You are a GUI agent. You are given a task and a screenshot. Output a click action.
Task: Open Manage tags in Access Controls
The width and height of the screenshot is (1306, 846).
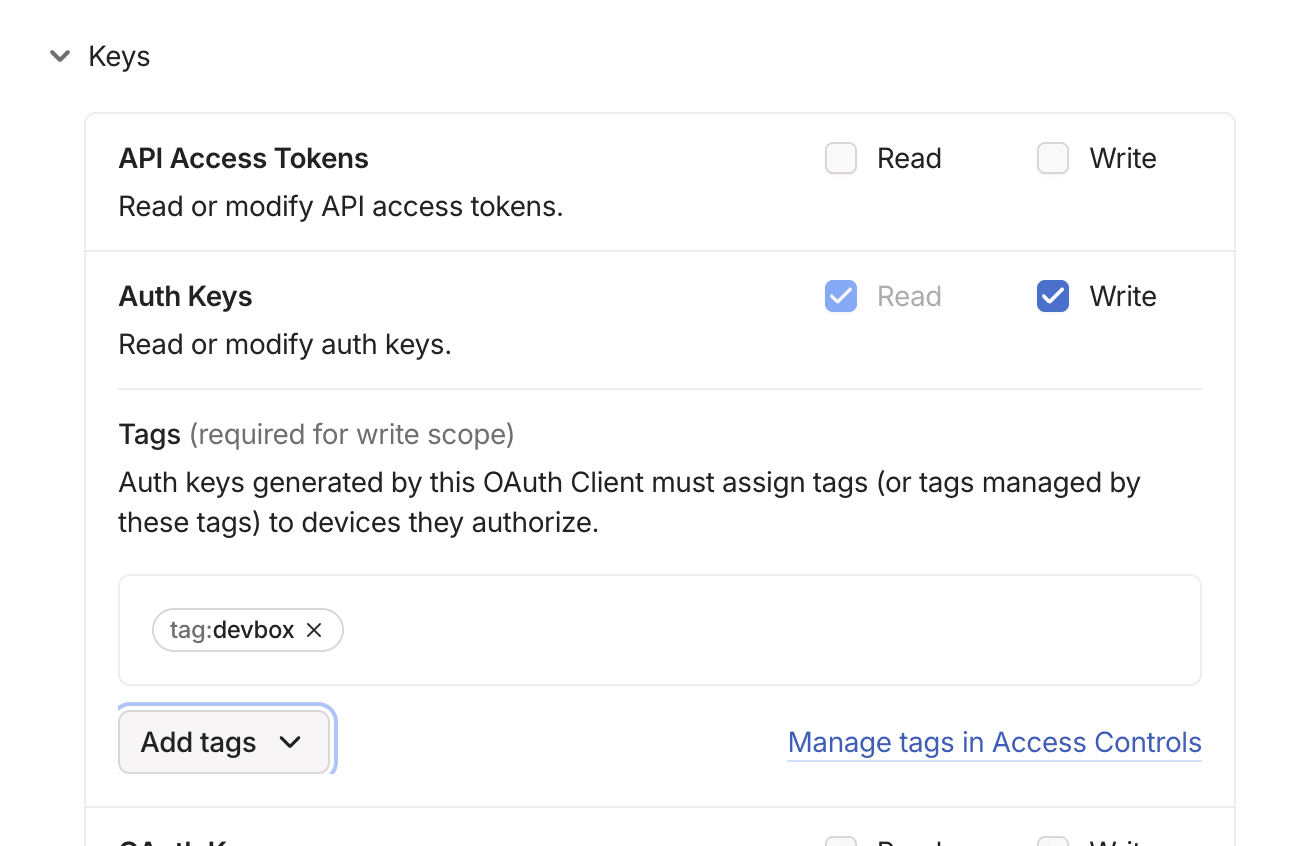[x=994, y=742]
